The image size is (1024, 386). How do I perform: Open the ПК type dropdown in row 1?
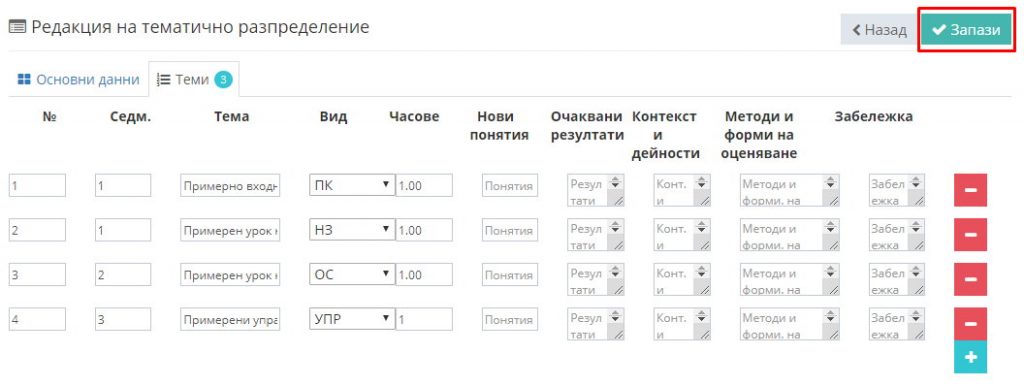tap(352, 185)
